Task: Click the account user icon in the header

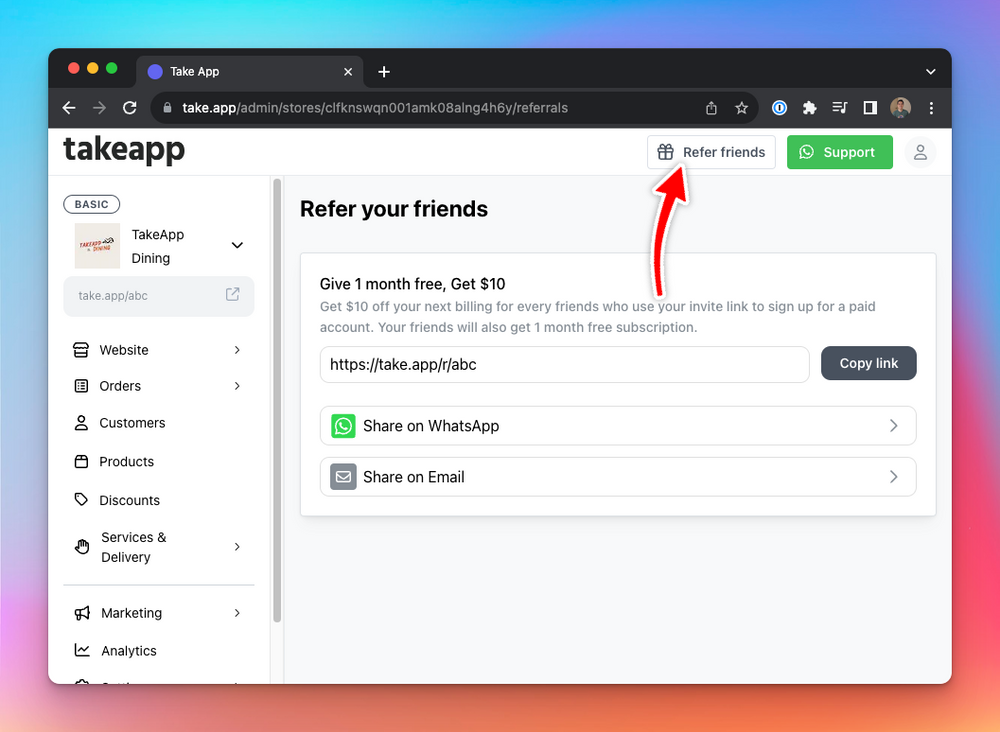Action: click(920, 152)
